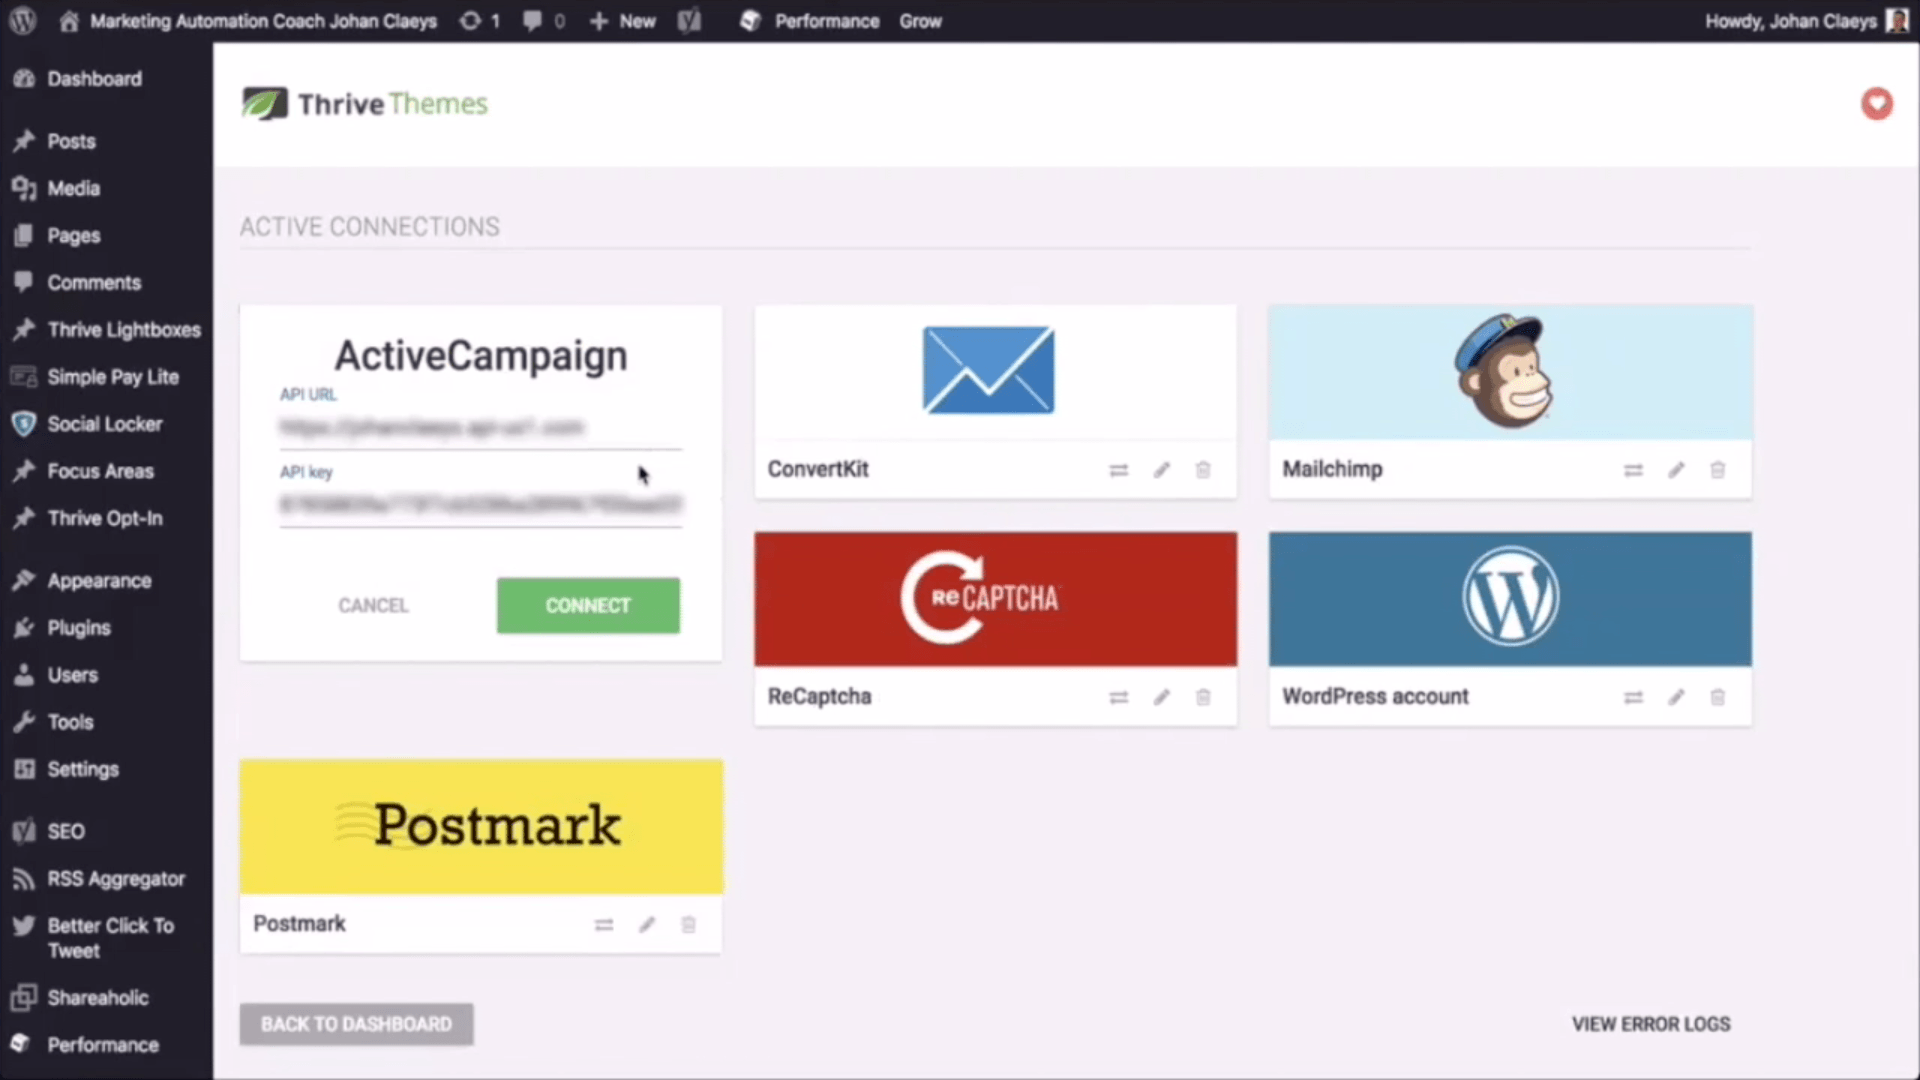Open Pages in the sidebar
This screenshot has width=1920, height=1080.
click(x=73, y=235)
